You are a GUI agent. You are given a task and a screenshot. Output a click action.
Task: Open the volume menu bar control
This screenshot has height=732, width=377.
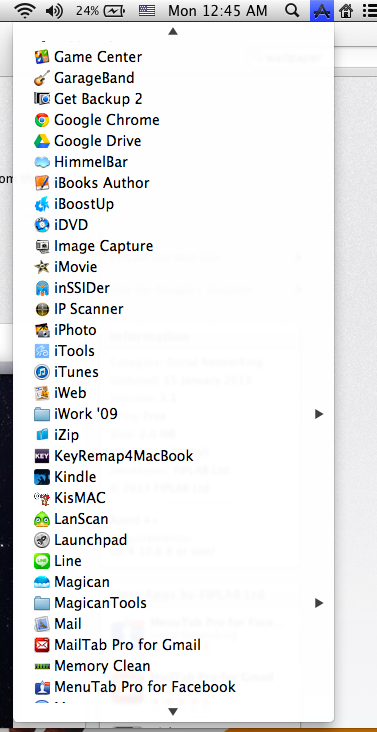pyautogui.click(x=55, y=10)
